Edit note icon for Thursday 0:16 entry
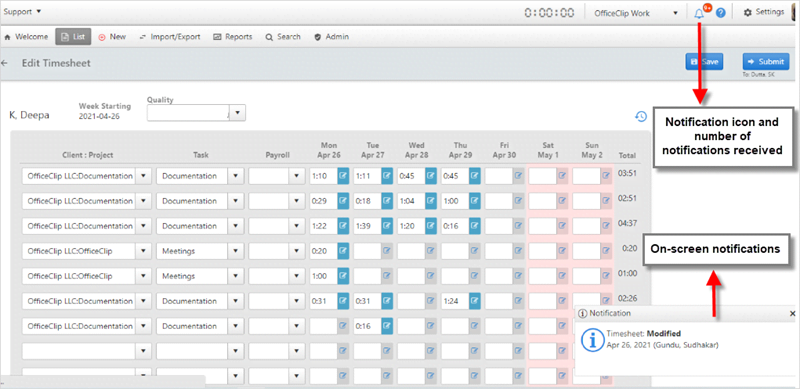 475,226
